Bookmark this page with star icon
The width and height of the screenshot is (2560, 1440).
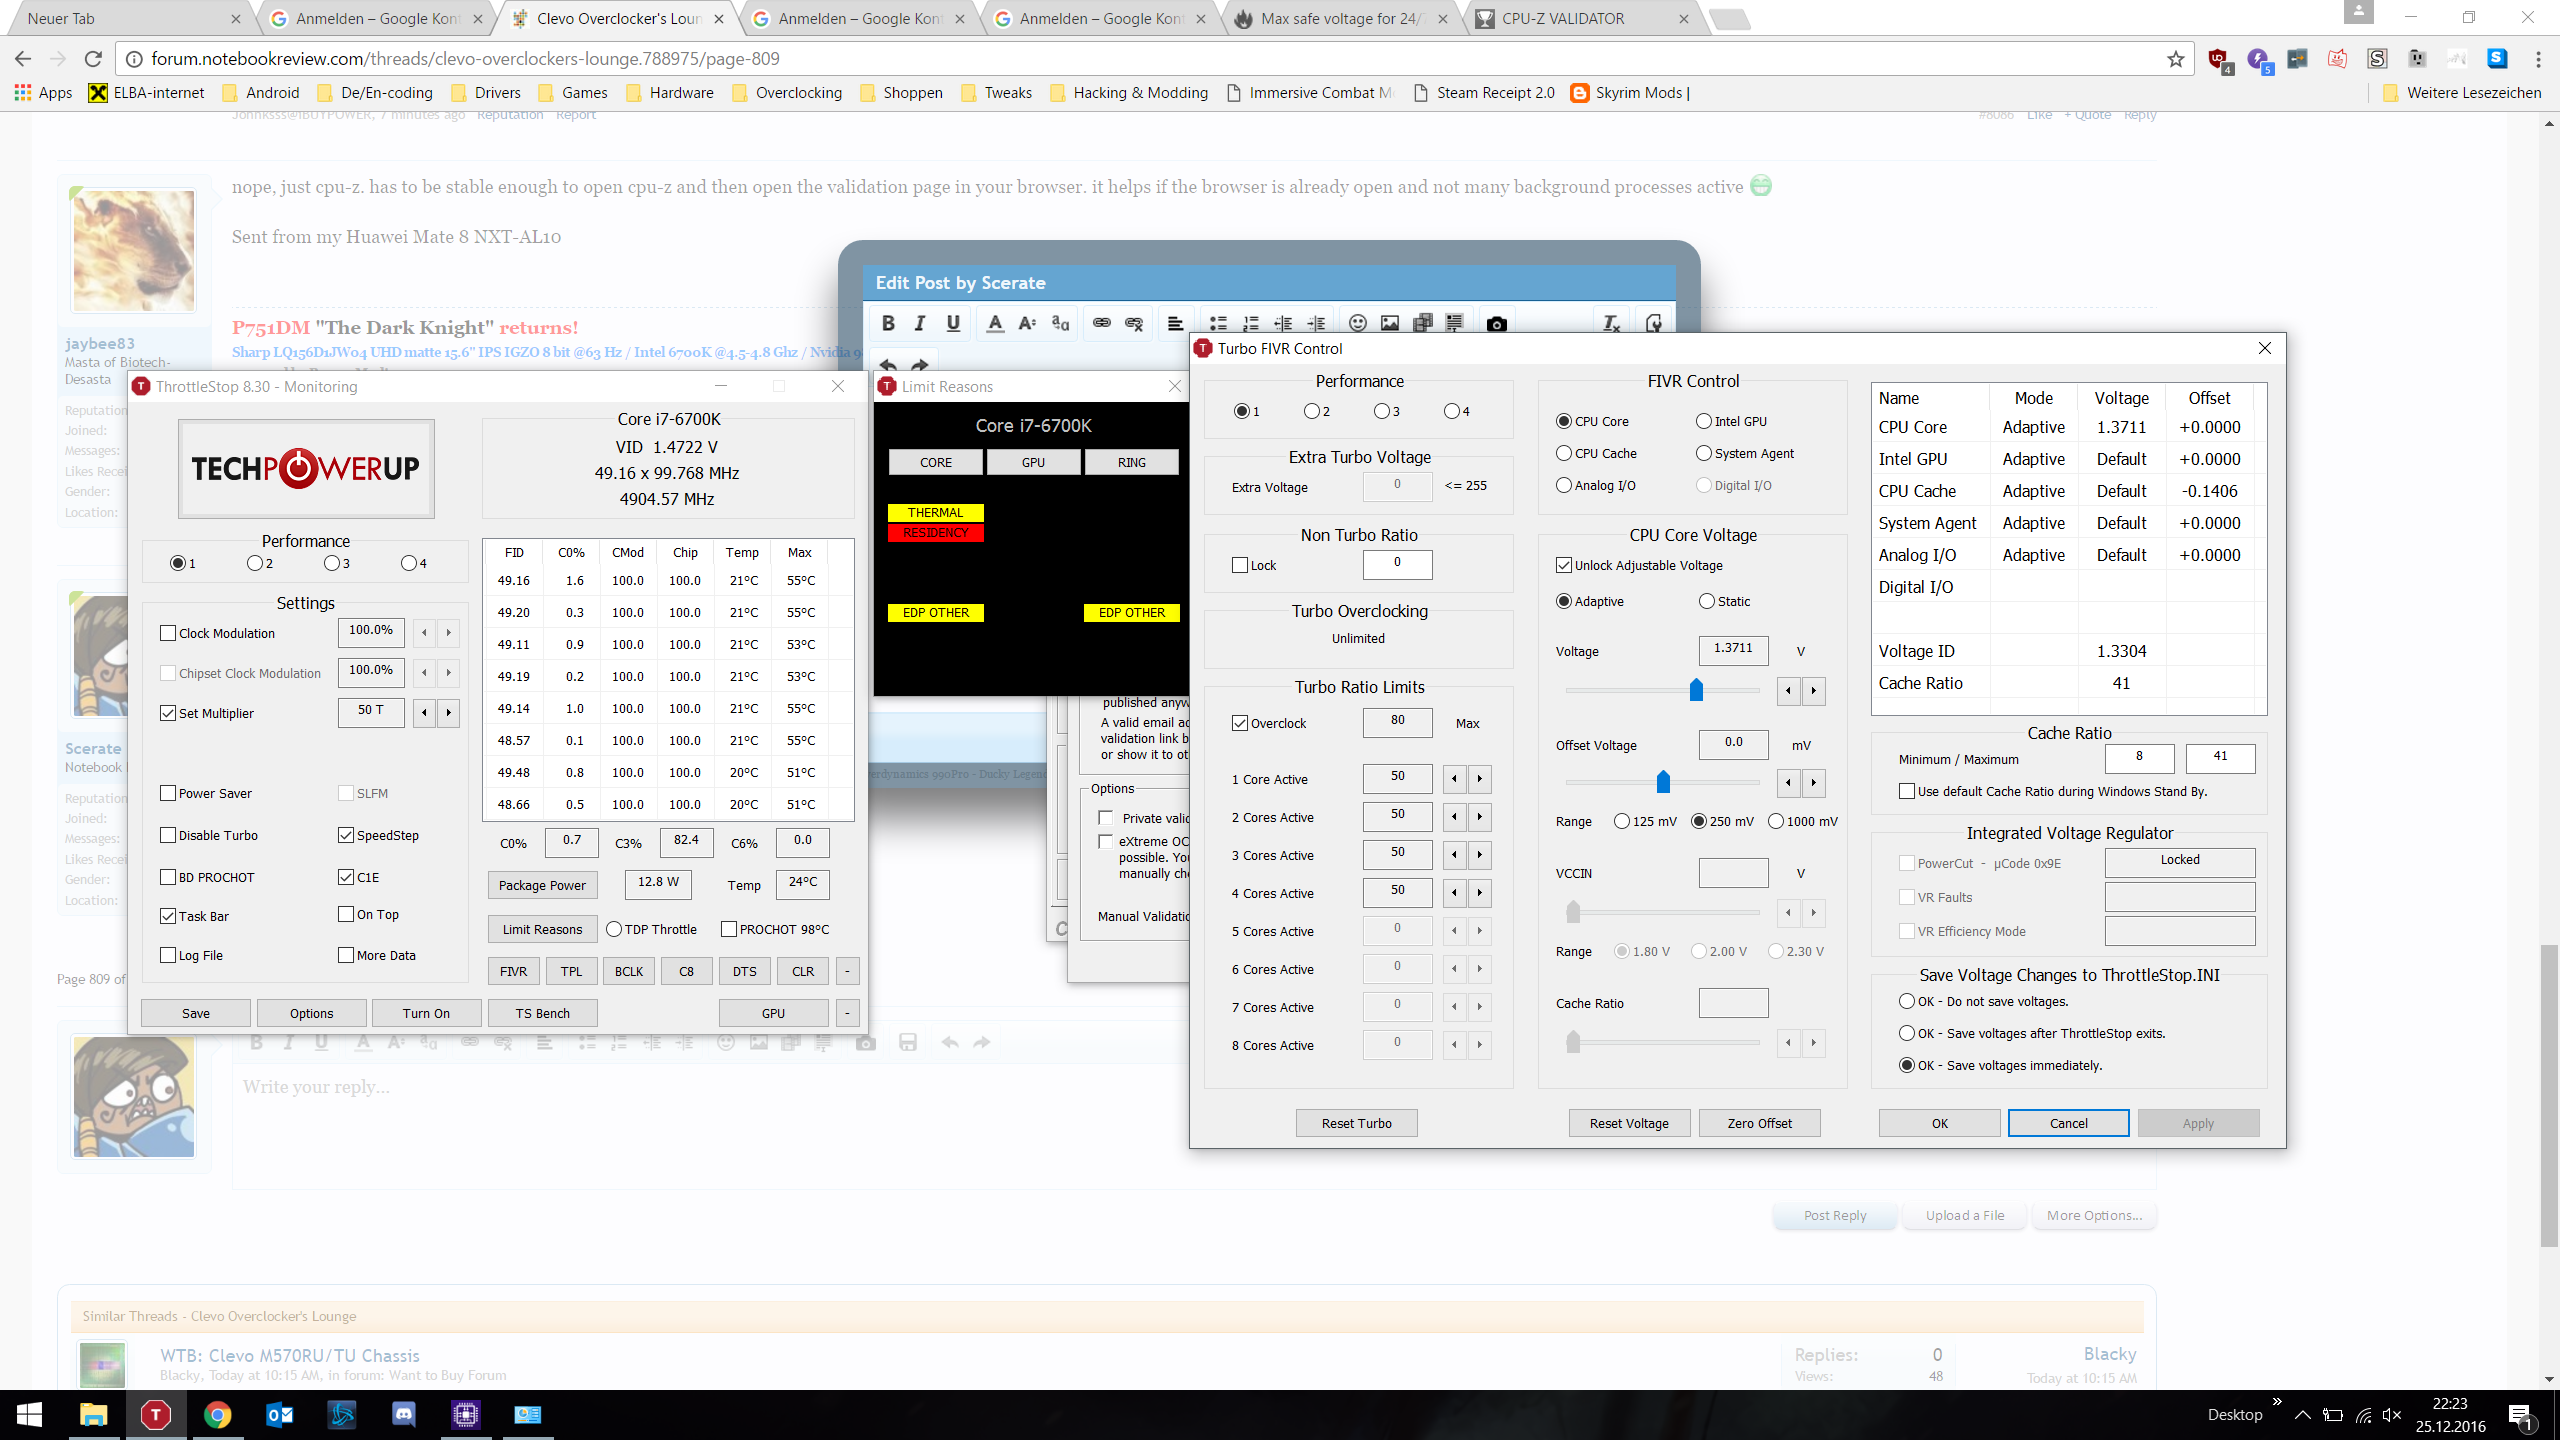pos(2175,59)
